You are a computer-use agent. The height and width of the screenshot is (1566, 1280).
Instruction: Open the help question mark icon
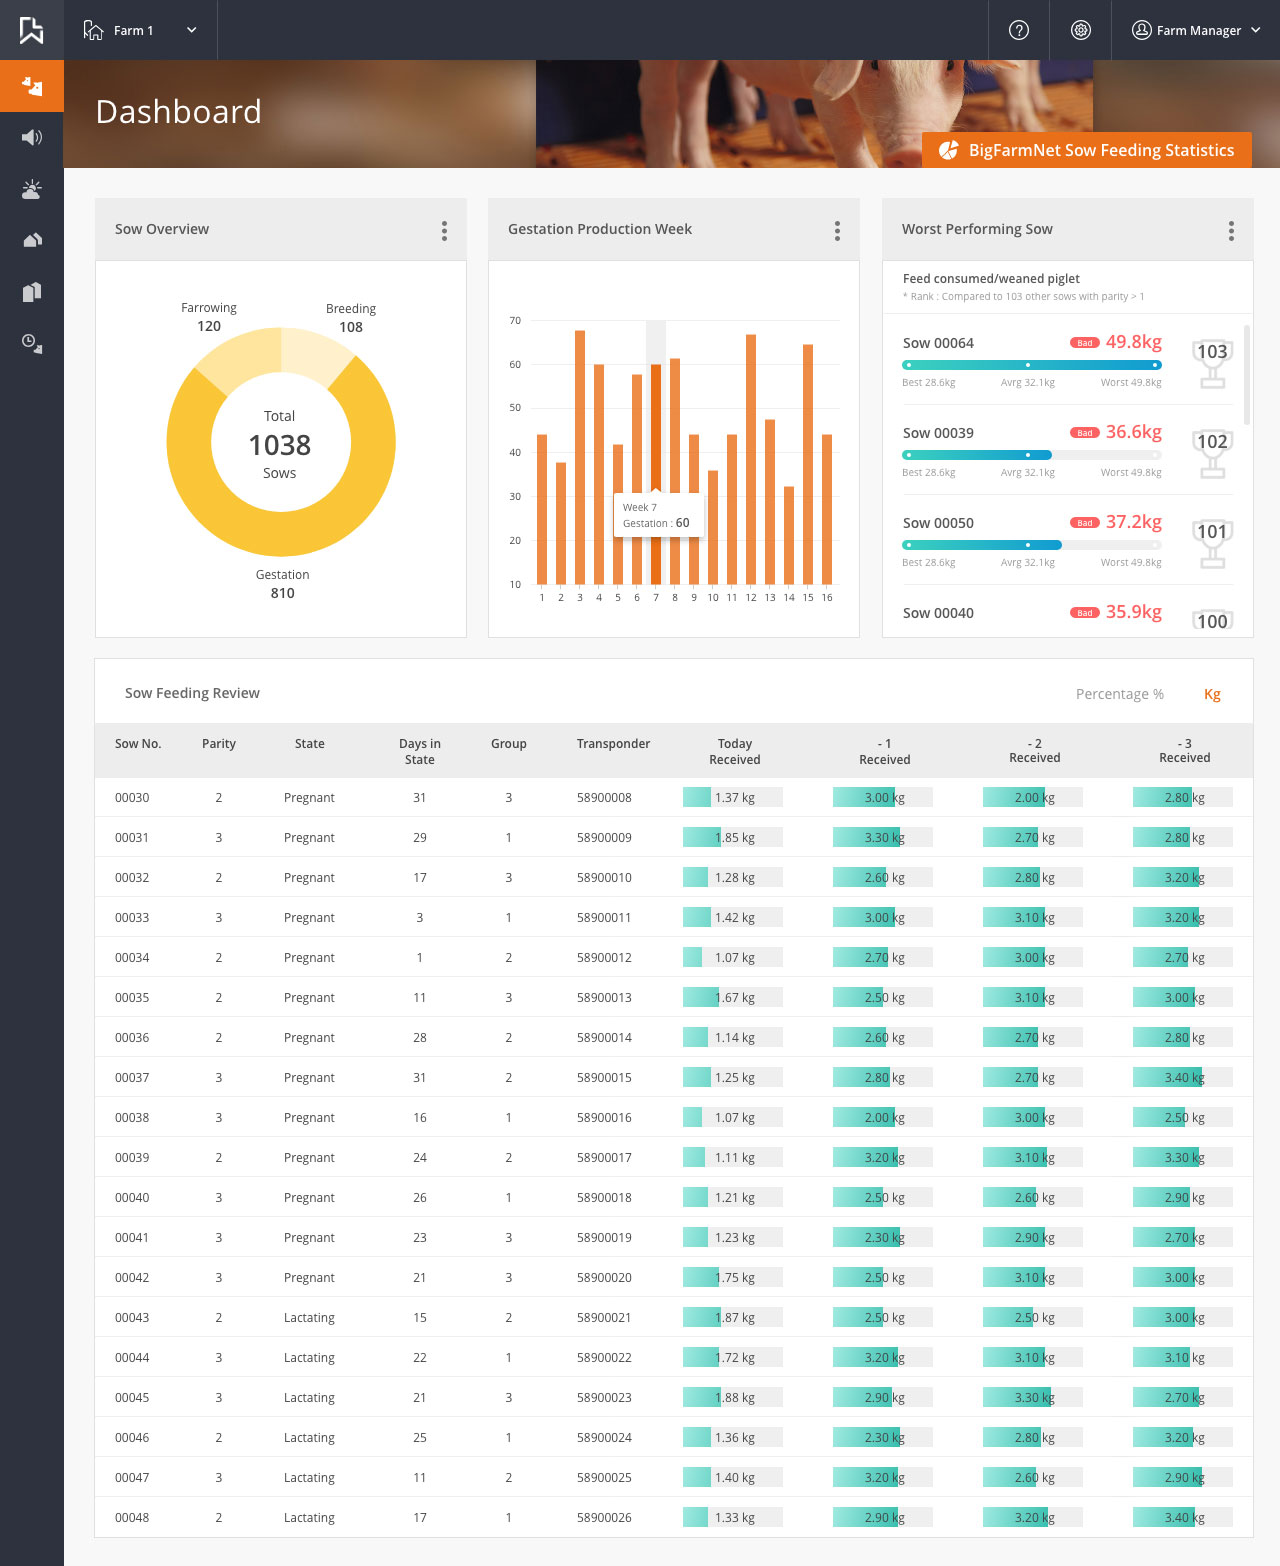[x=1018, y=30]
